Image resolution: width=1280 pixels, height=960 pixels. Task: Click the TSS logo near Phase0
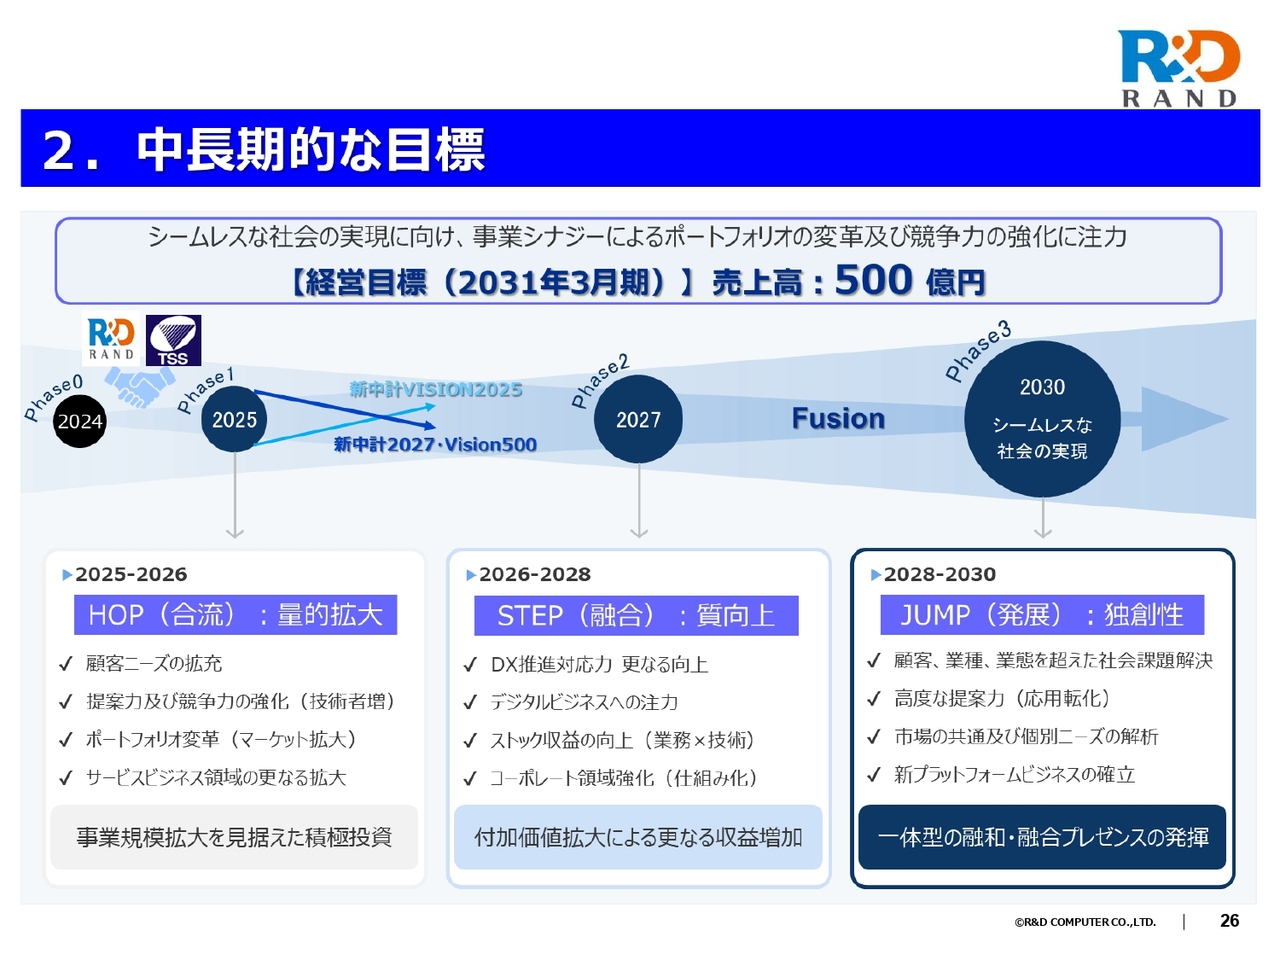173,340
